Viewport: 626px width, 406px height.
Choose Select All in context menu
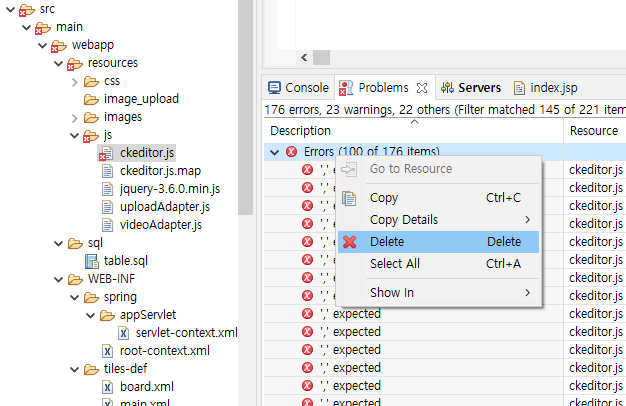(x=438, y=264)
